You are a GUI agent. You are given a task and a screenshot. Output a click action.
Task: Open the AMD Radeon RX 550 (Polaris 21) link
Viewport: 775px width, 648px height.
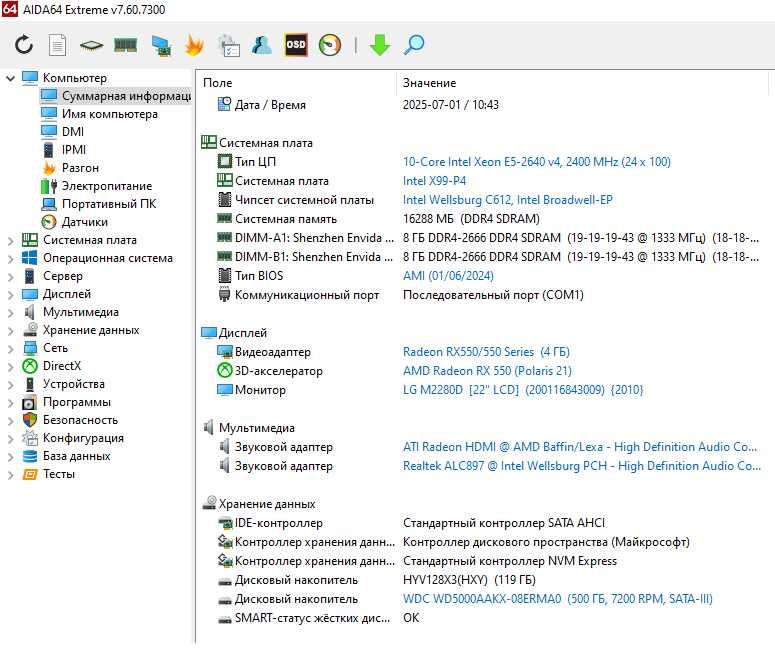487,371
